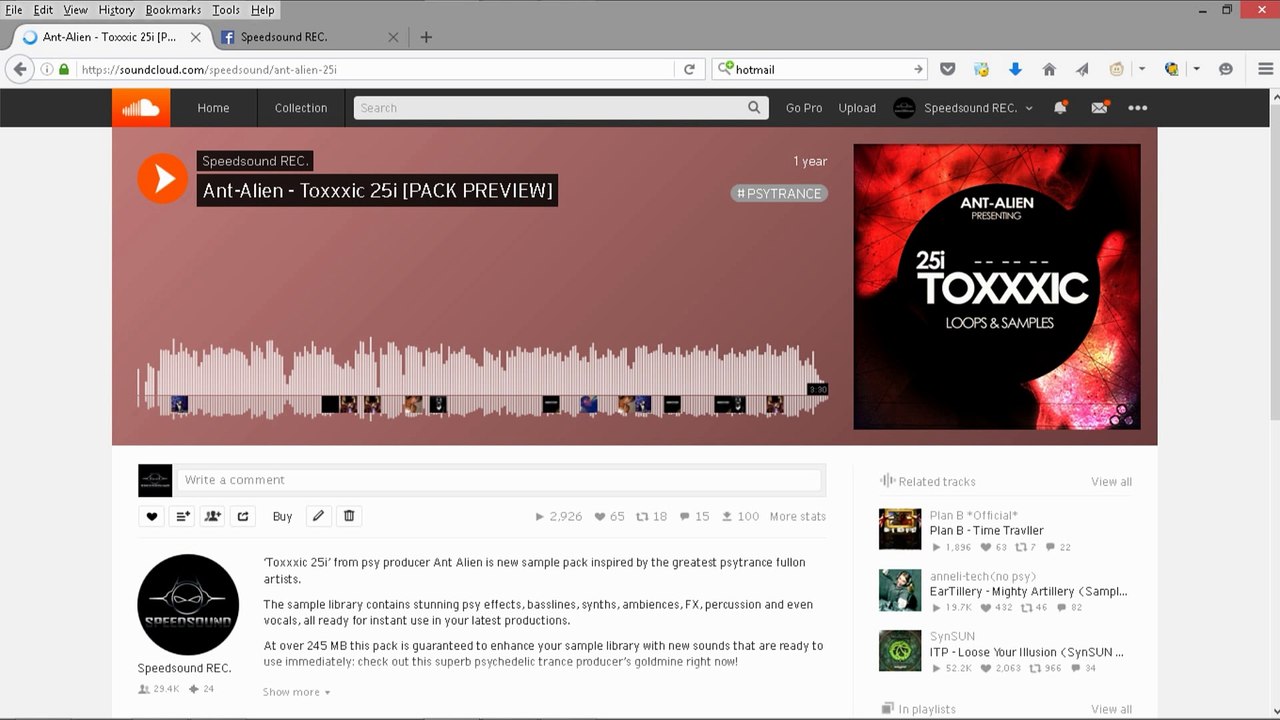The height and width of the screenshot is (720, 1280).
Task: Share the track via the share icon
Action: tap(243, 516)
